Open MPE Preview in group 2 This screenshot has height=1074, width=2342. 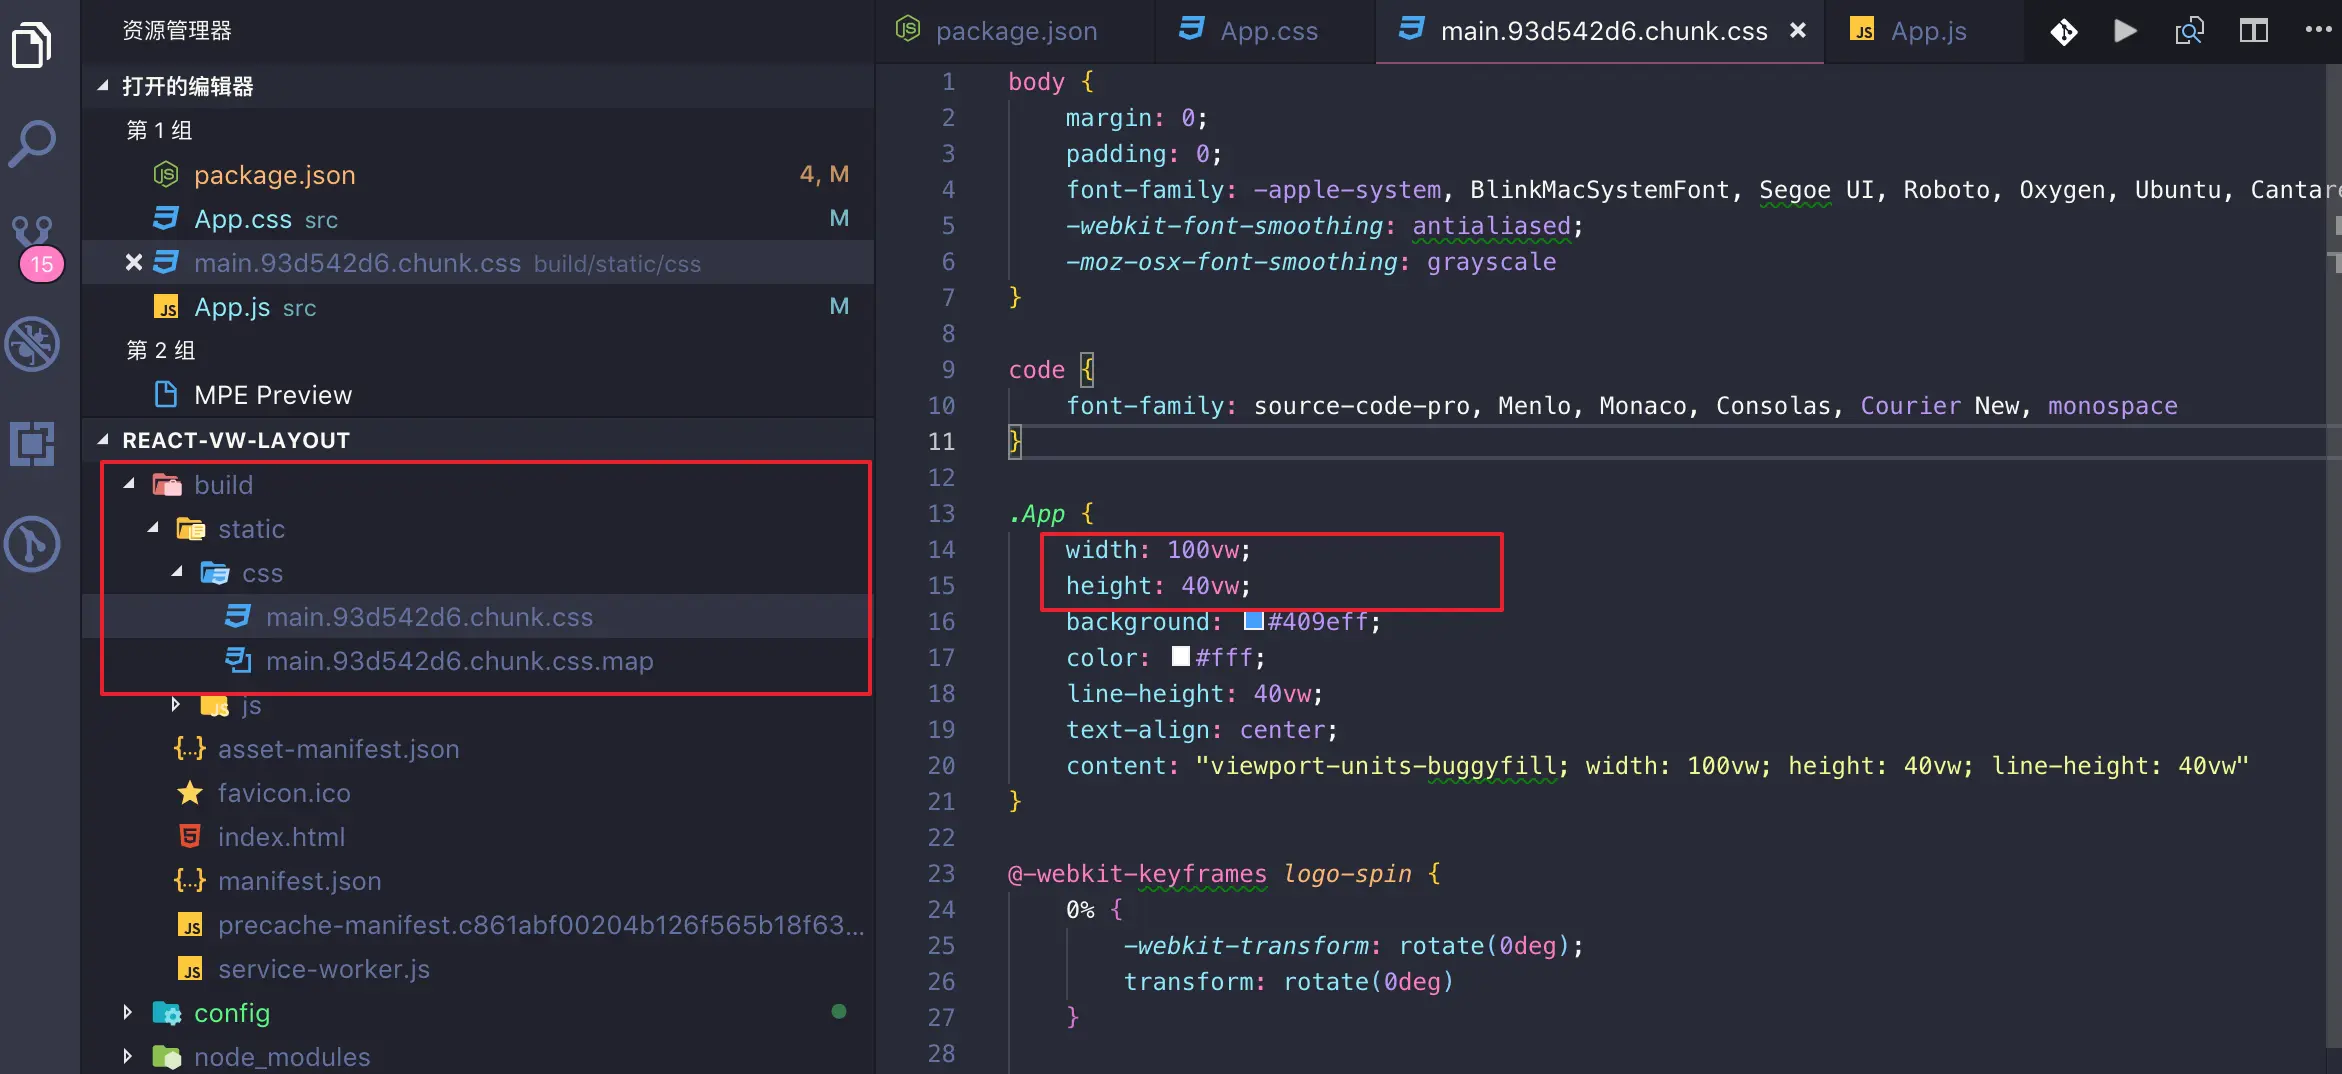click(x=478, y=394)
